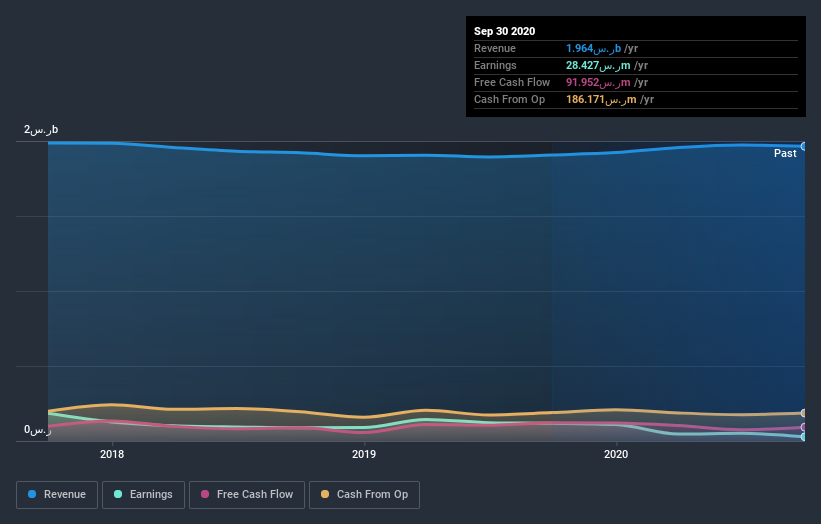The width and height of the screenshot is (821, 524).
Task: Toggle the Earnings legend button
Action: (143, 495)
